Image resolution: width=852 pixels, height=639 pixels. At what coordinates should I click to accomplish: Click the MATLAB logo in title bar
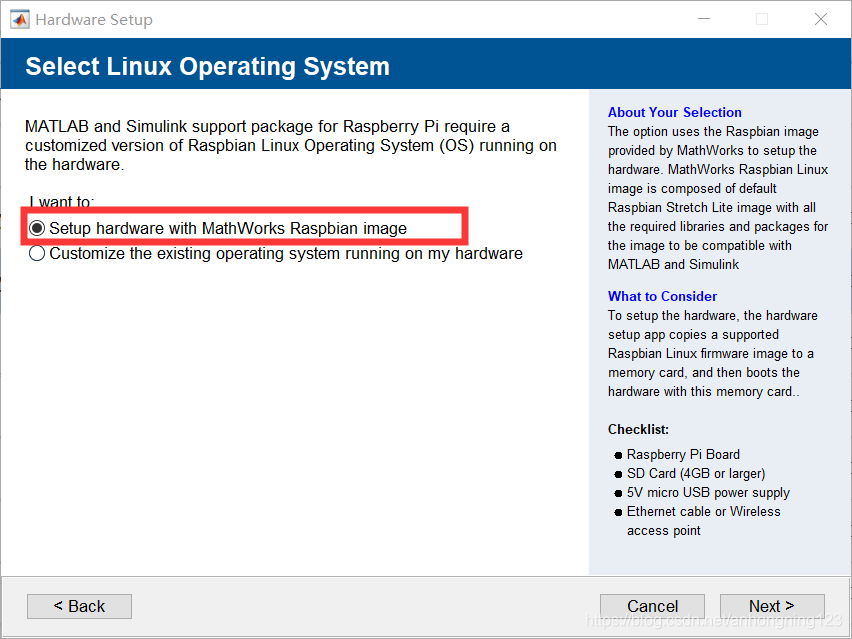pos(19,19)
